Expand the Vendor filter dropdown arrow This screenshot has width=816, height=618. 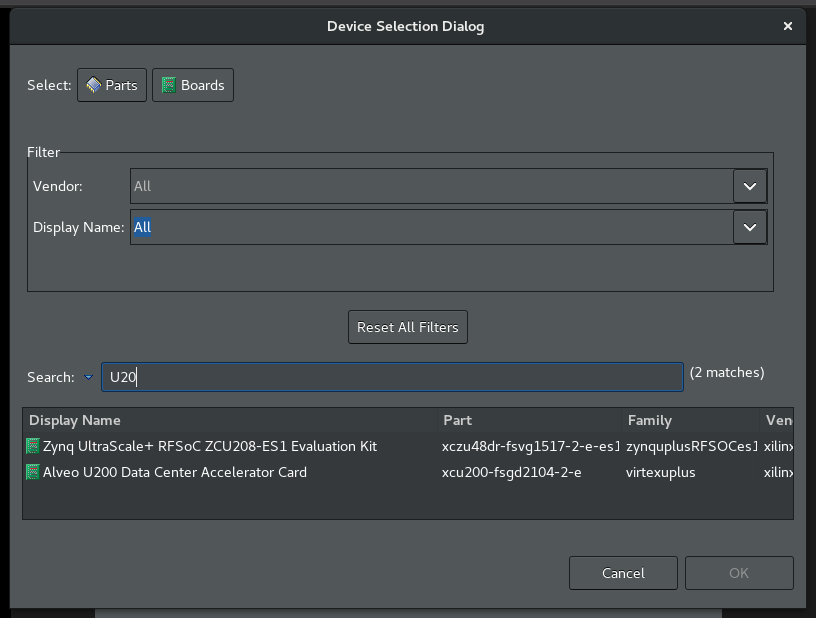(749, 186)
